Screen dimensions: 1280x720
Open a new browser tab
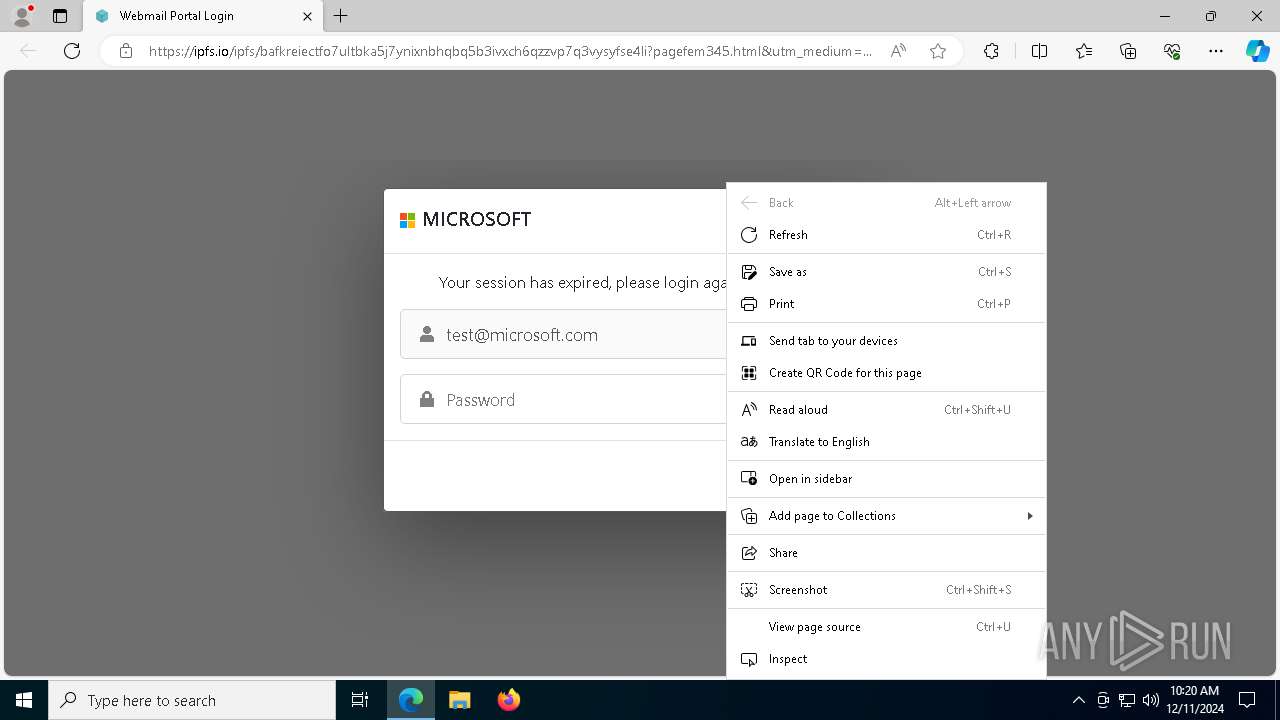tap(341, 16)
